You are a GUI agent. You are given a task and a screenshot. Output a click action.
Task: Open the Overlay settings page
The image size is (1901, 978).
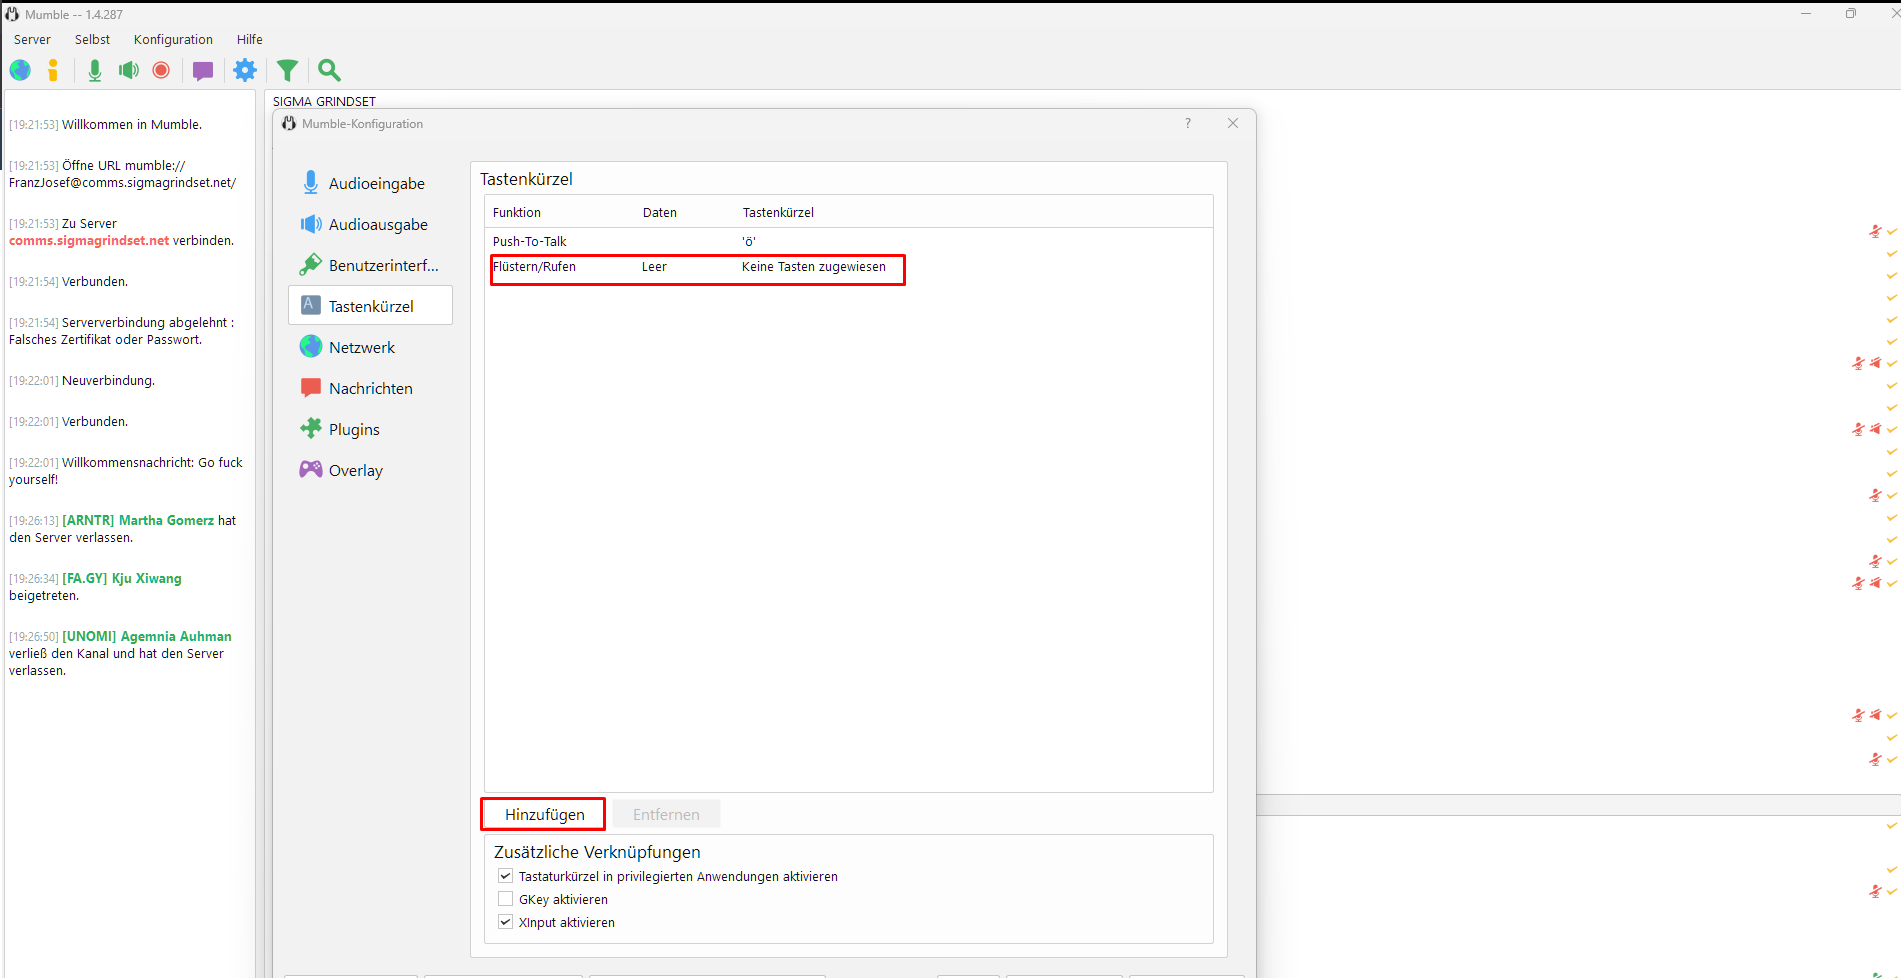[x=370, y=470]
